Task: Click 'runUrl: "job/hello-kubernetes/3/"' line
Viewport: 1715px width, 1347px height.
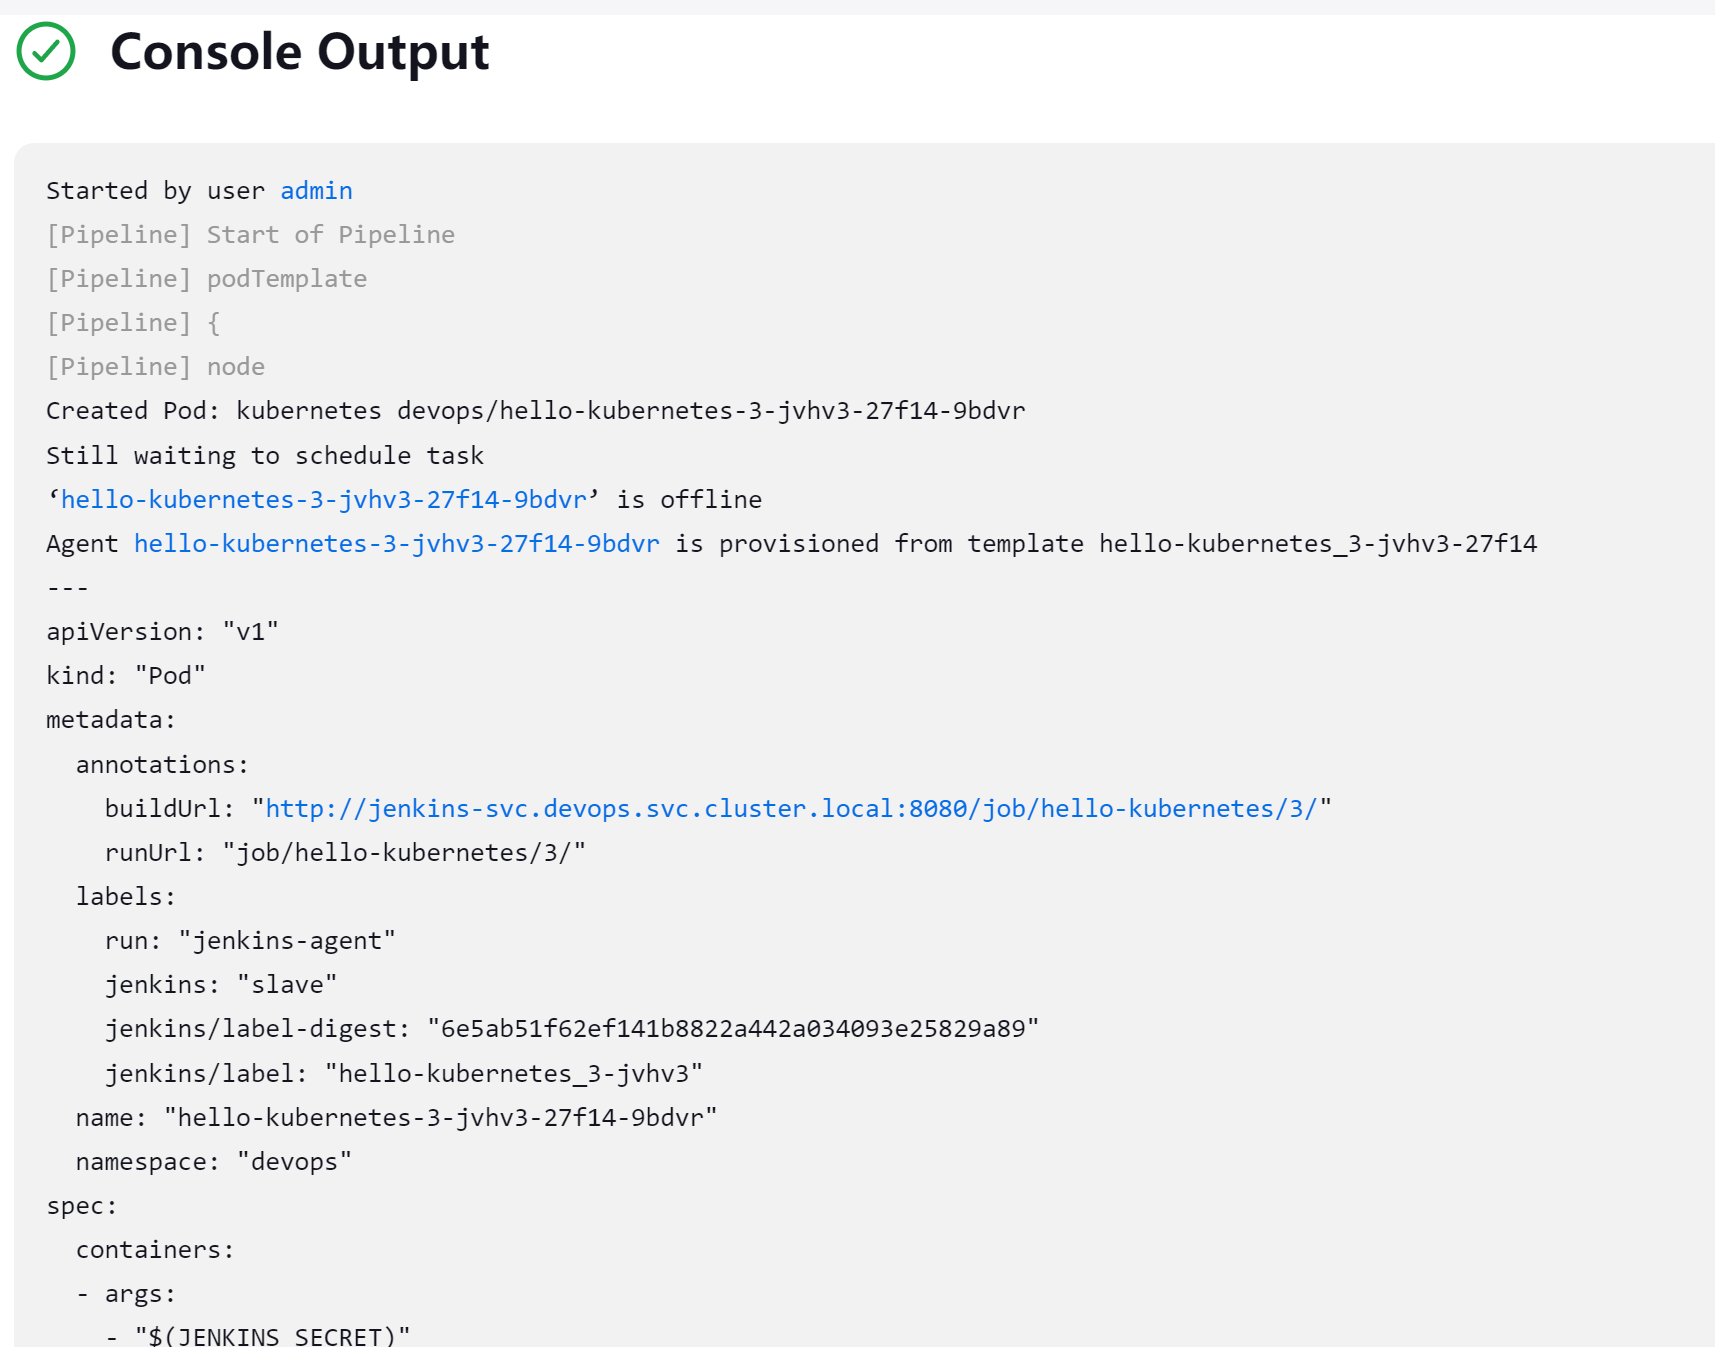Action: tap(345, 853)
